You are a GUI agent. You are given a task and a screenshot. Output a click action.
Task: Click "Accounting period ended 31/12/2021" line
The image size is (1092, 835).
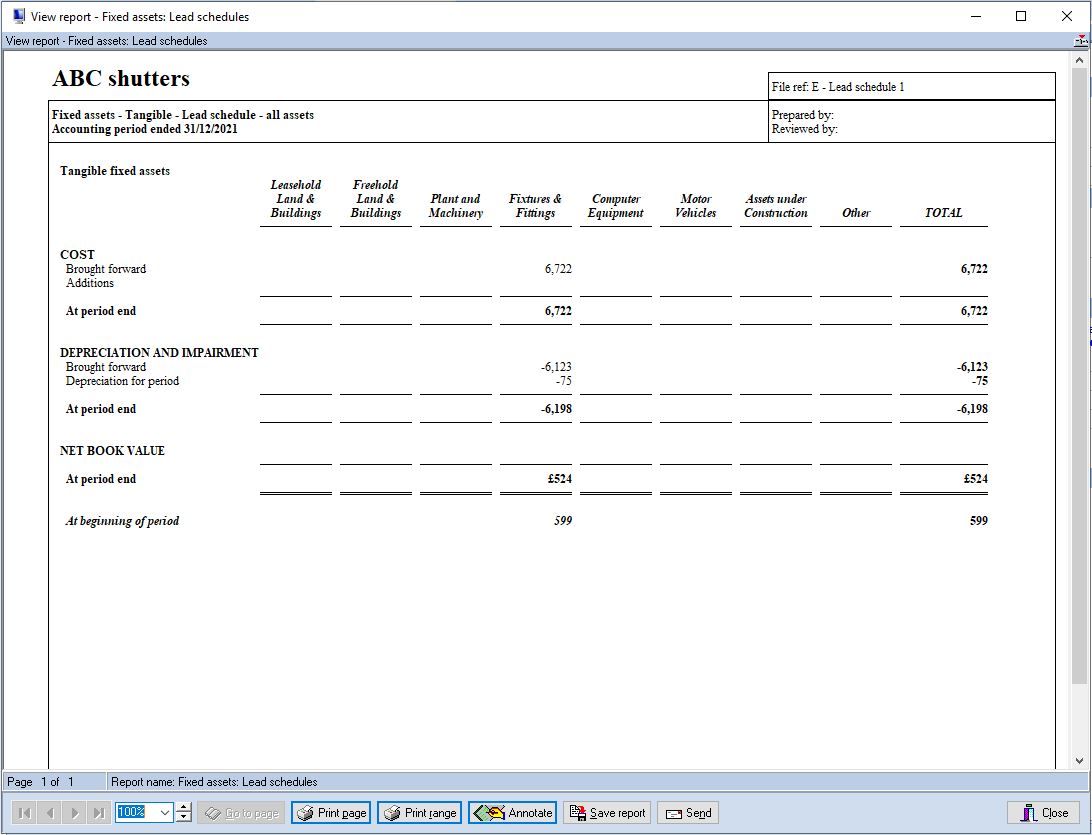(145, 129)
